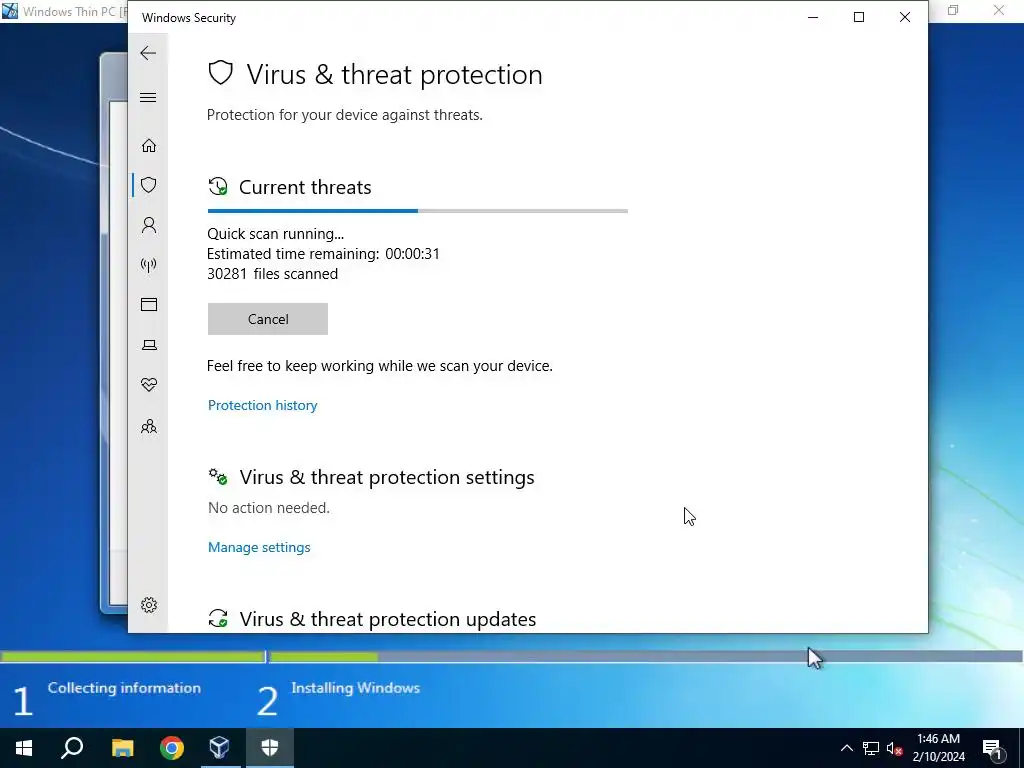Click the Virus & threat protection settings icon
The width and height of the screenshot is (1024, 768).
pos(218,477)
